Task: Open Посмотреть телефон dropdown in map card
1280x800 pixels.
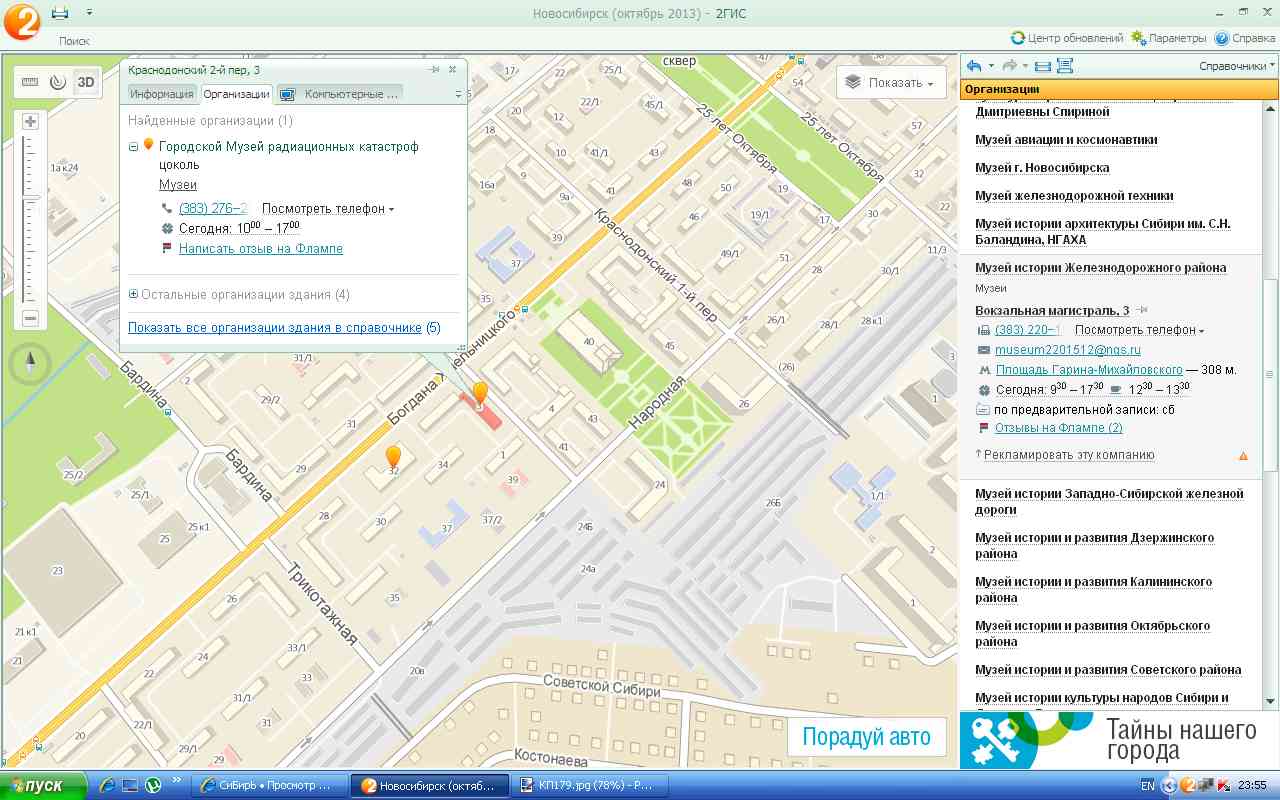Action: tap(328, 209)
